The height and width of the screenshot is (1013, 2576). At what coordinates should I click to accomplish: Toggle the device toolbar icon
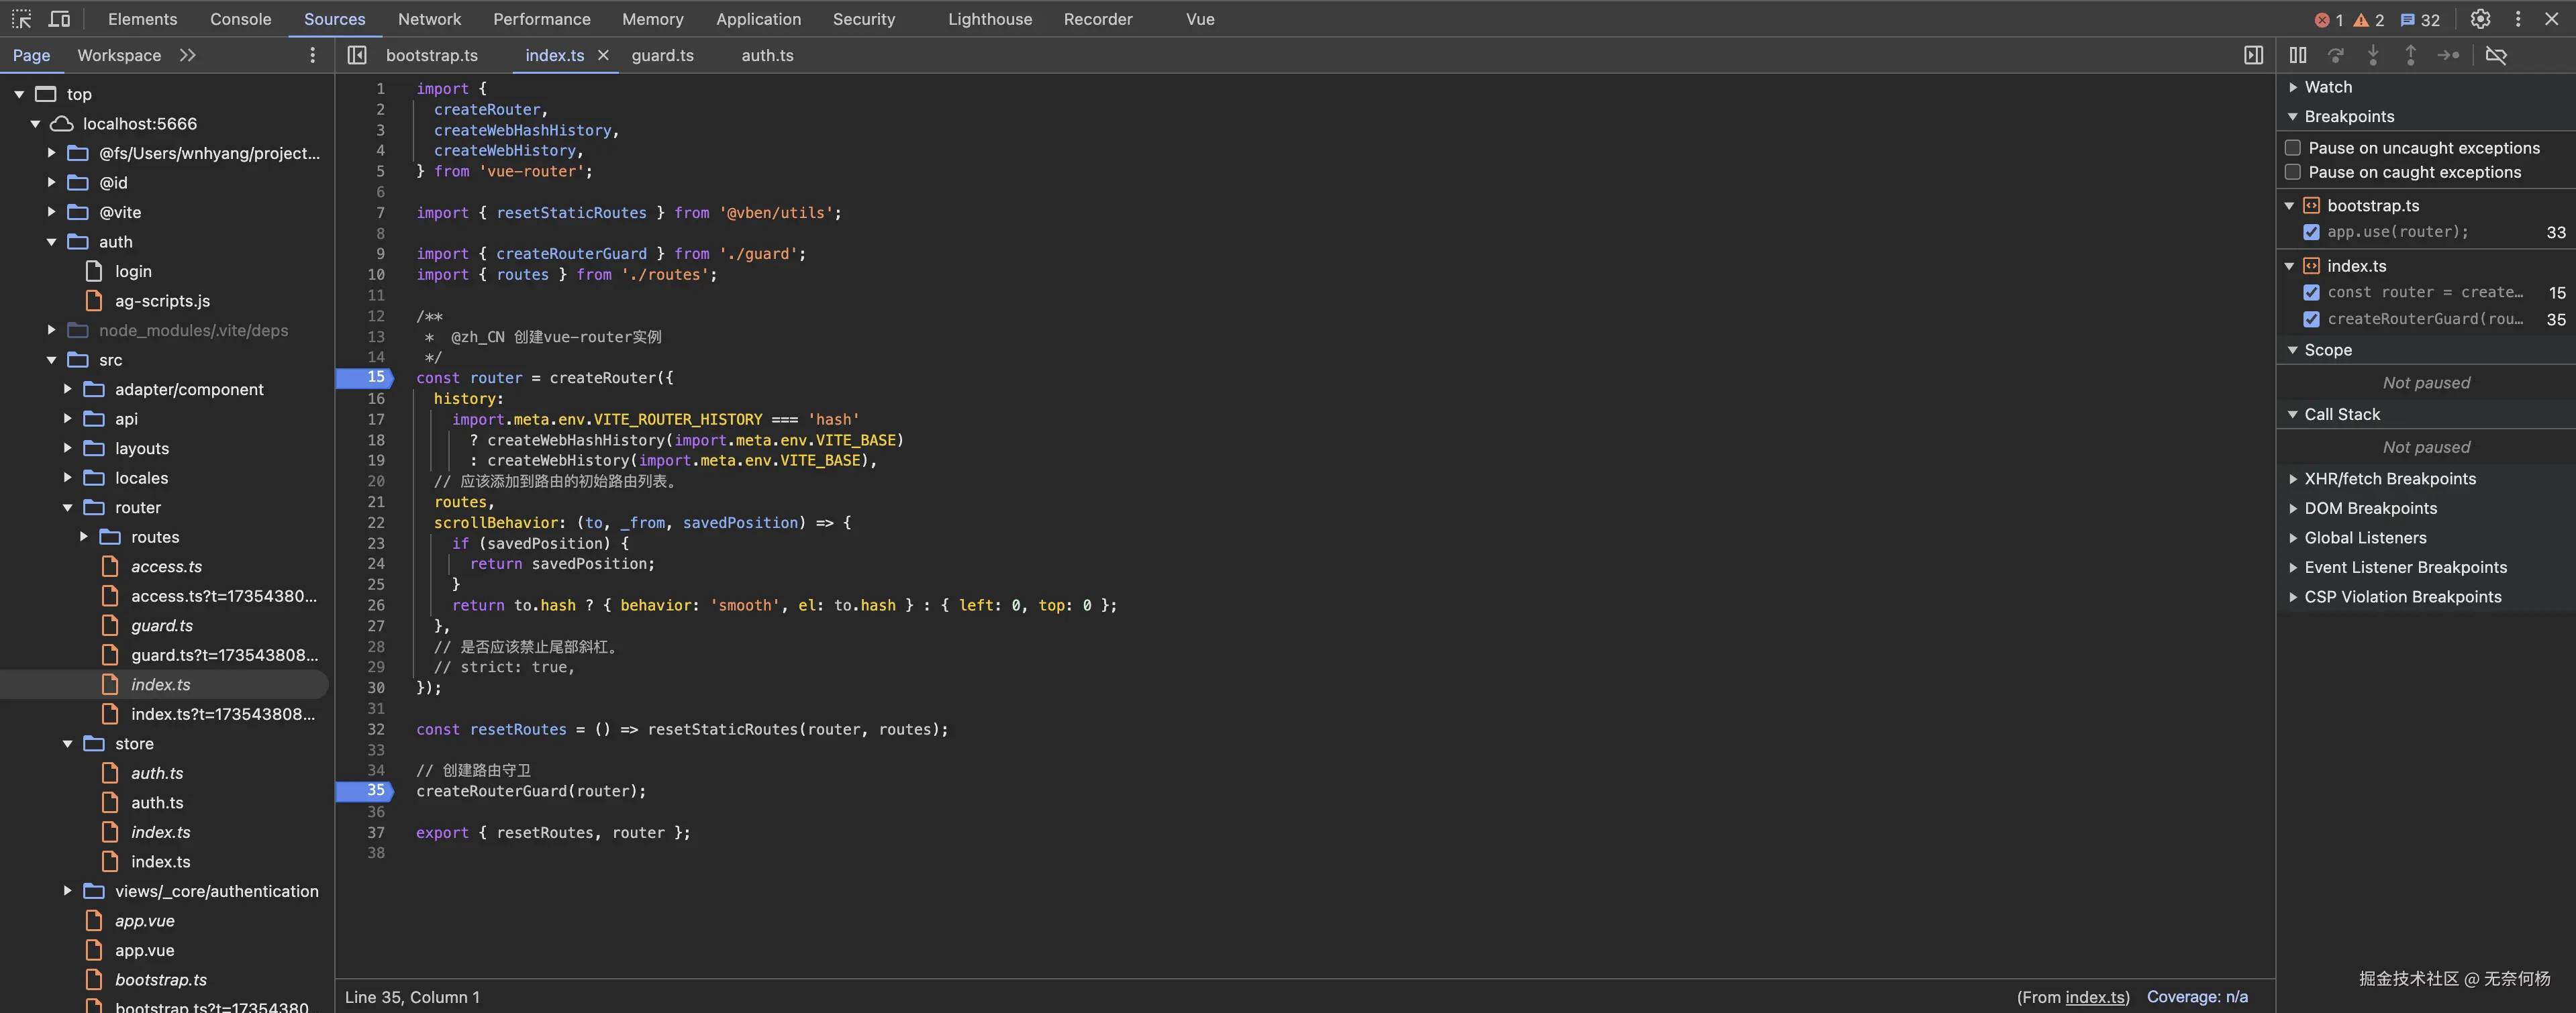click(x=59, y=19)
